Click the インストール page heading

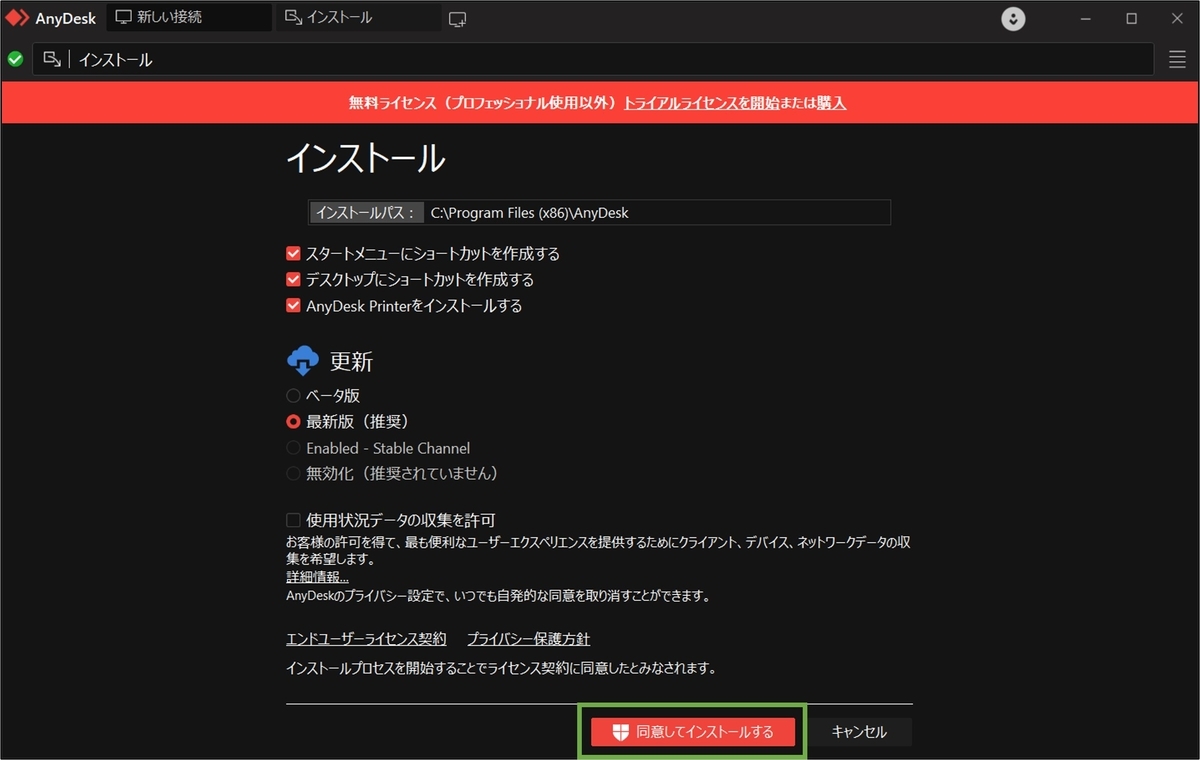tap(366, 158)
